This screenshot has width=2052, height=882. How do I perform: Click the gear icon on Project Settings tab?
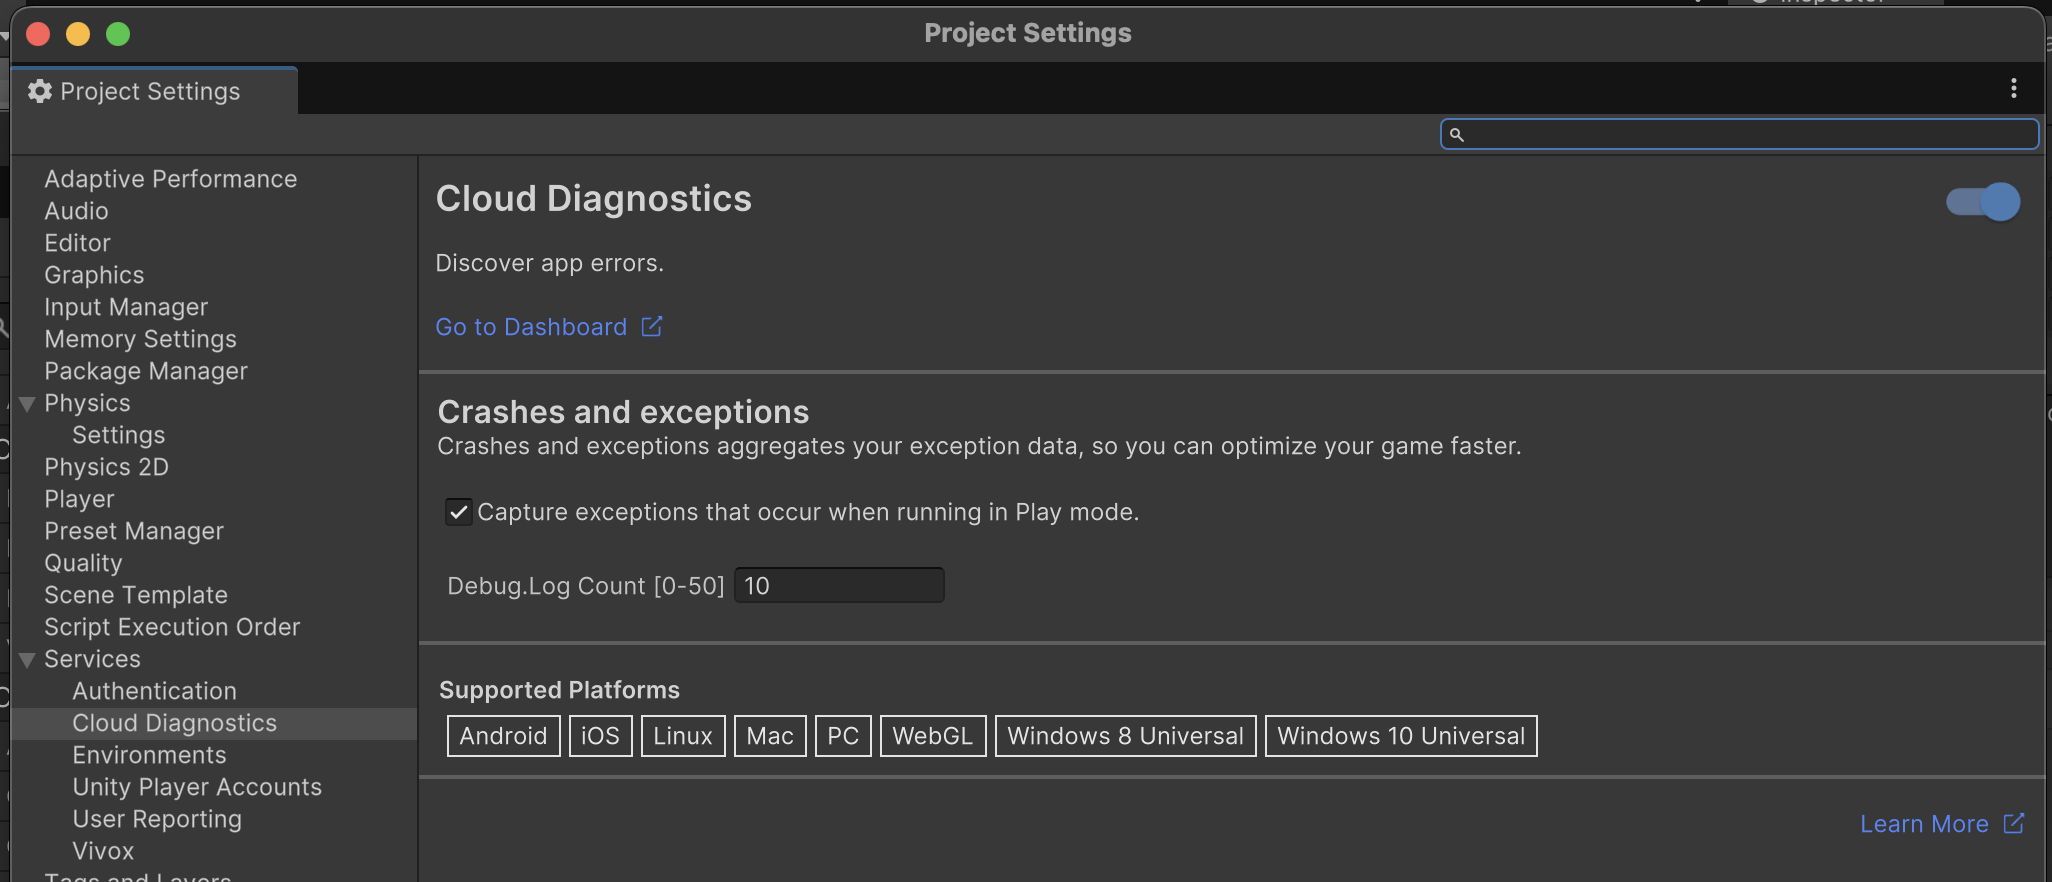(40, 91)
